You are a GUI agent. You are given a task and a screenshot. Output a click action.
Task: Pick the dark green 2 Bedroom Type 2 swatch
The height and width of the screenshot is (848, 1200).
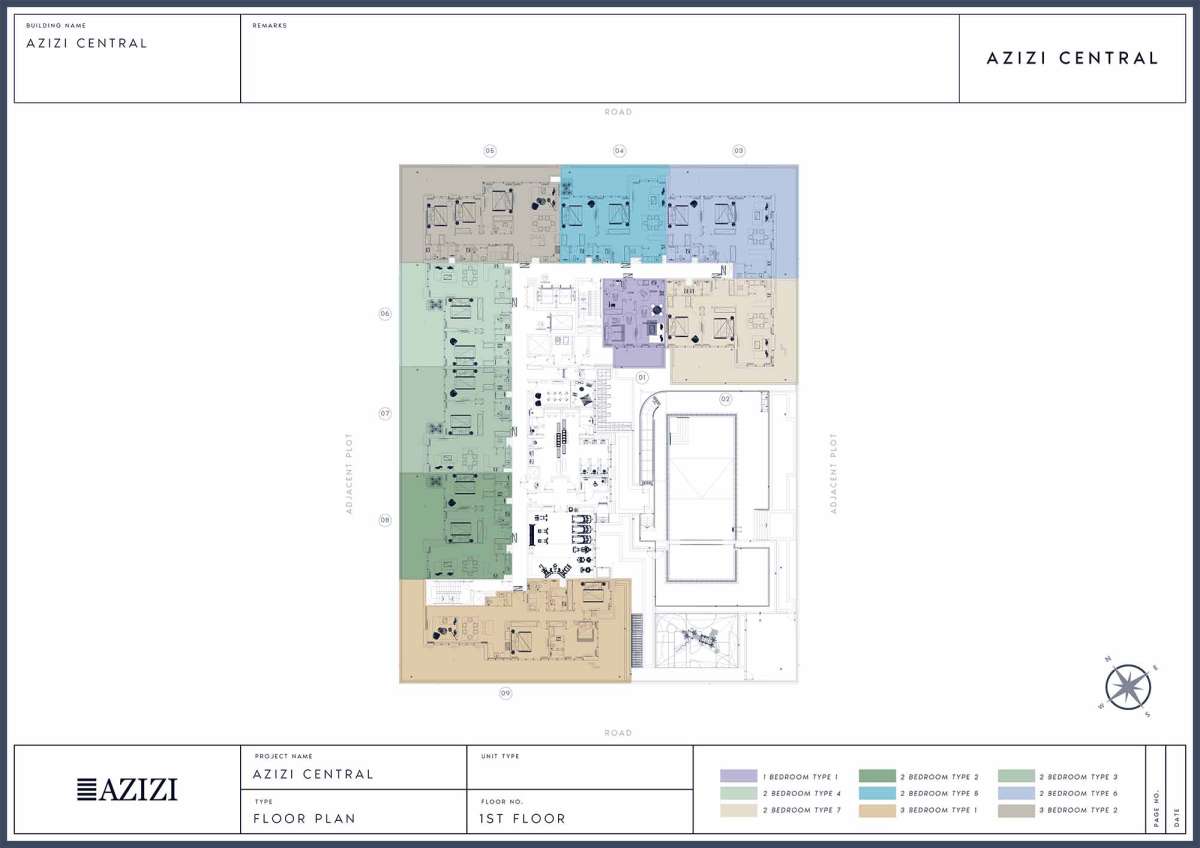(877, 776)
